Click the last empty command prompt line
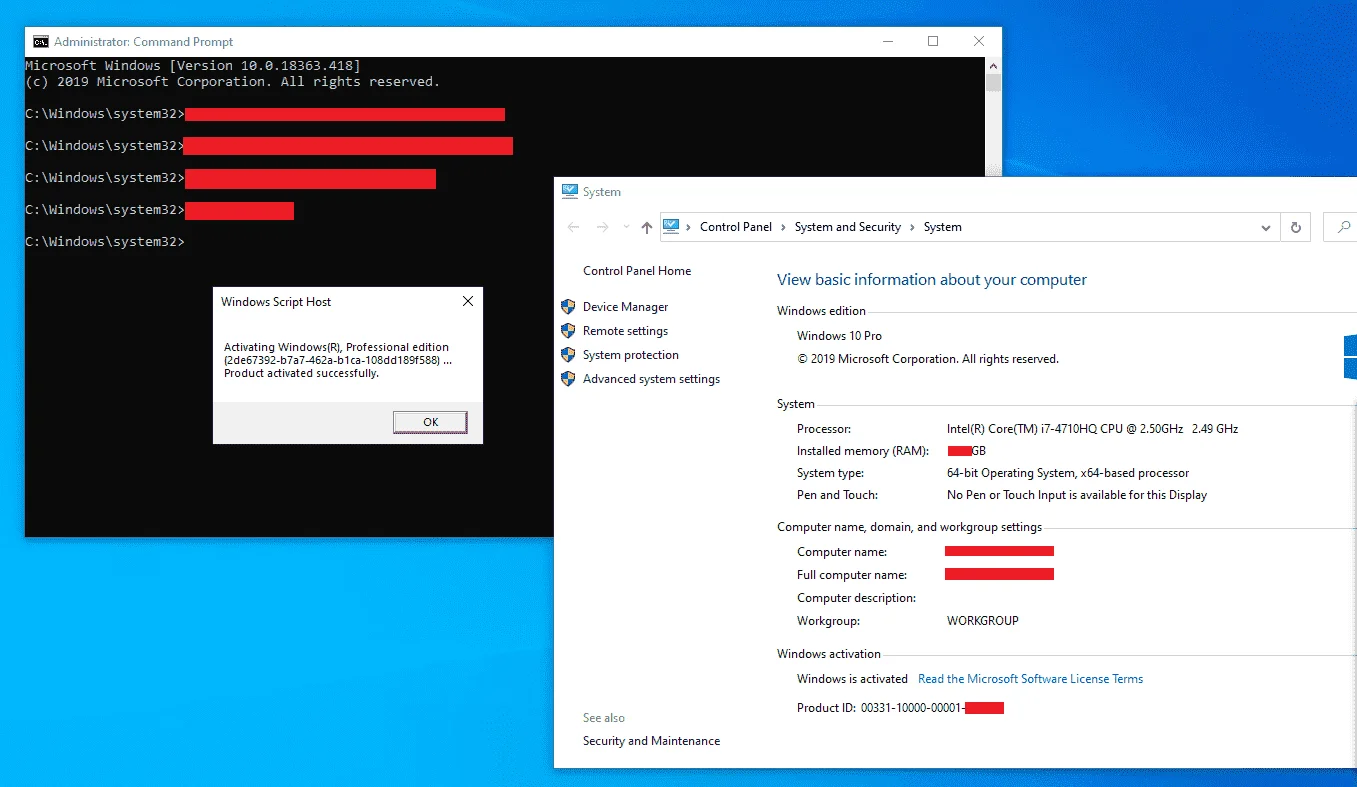The height and width of the screenshot is (787, 1357). click(x=105, y=242)
